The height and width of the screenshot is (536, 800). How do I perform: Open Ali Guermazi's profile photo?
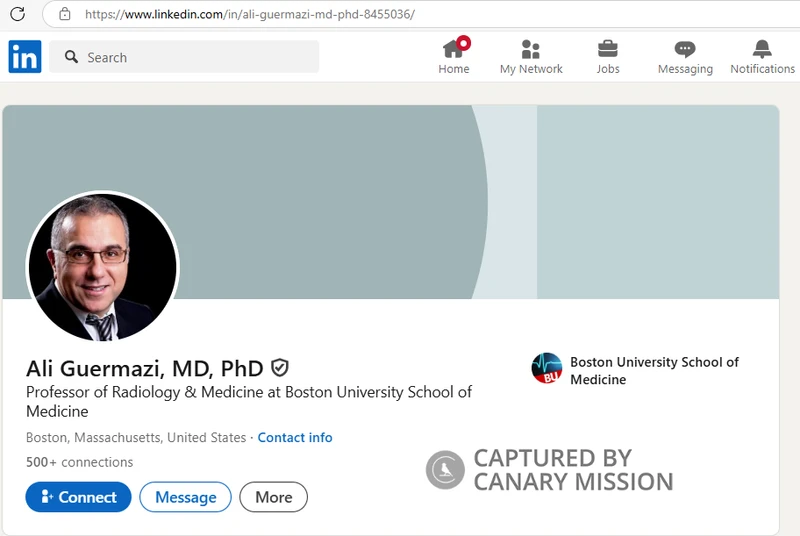coord(103,266)
